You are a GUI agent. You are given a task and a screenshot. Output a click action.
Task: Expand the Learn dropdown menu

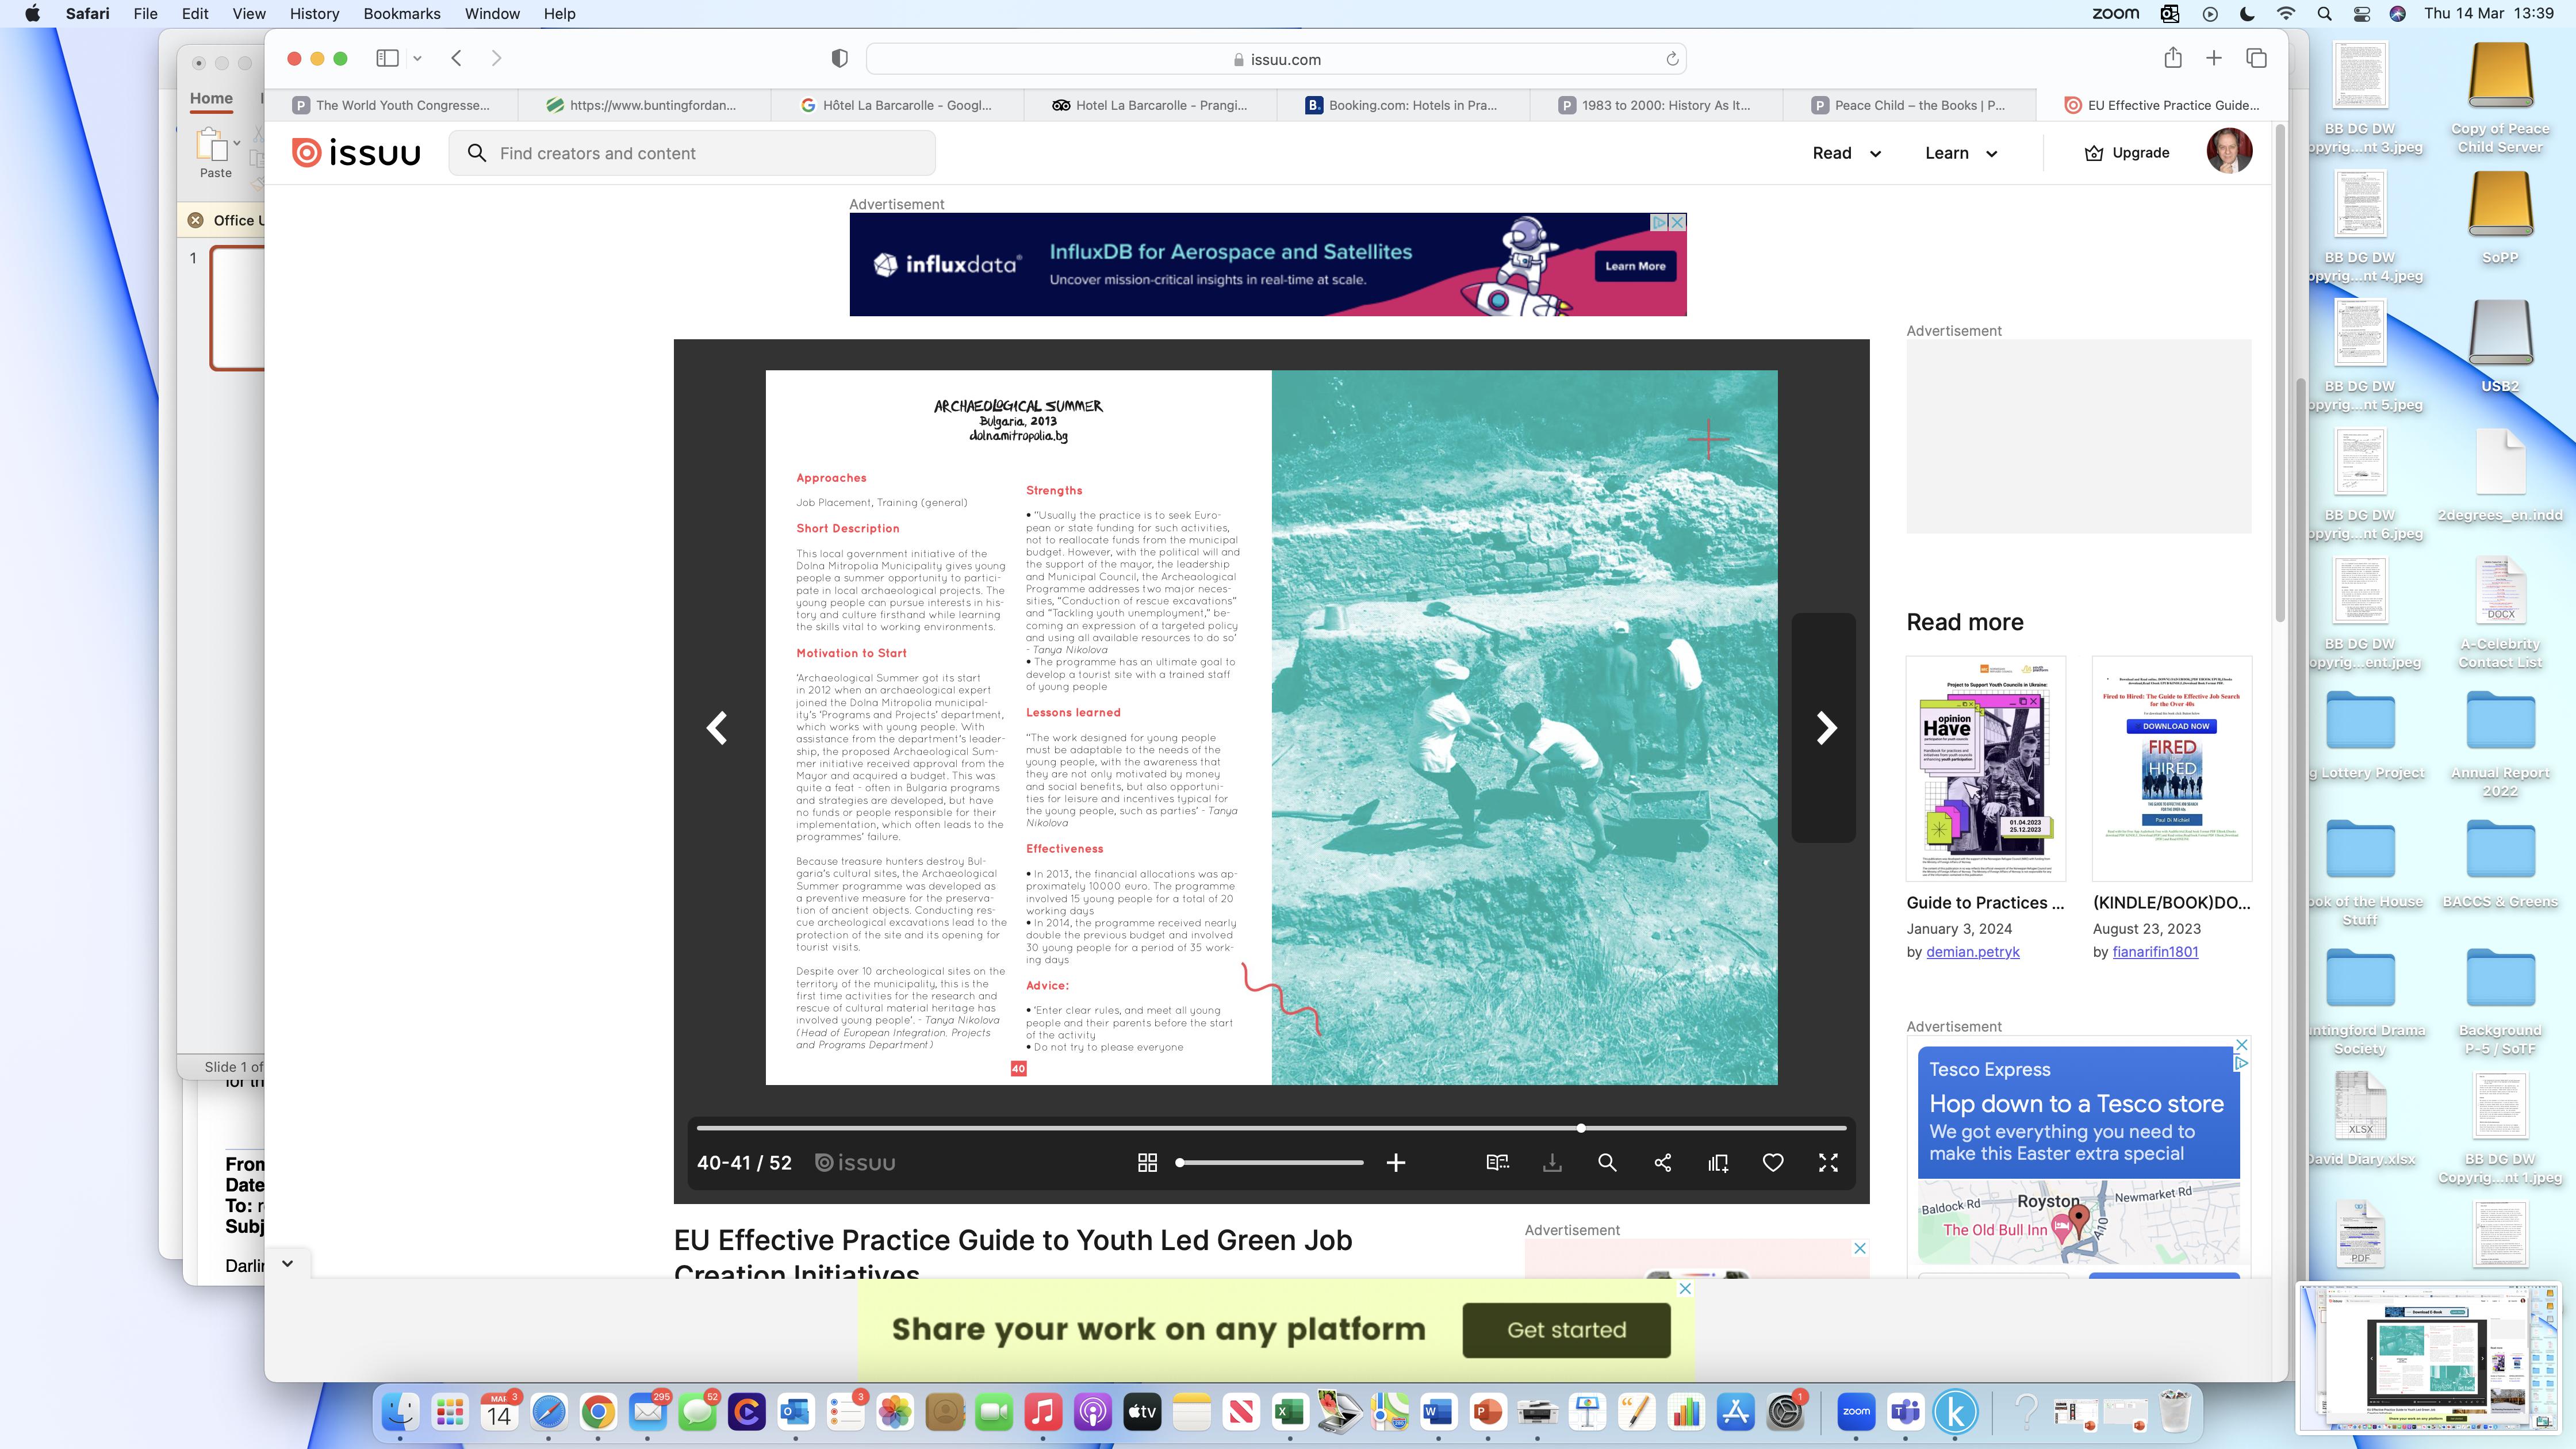point(1961,153)
